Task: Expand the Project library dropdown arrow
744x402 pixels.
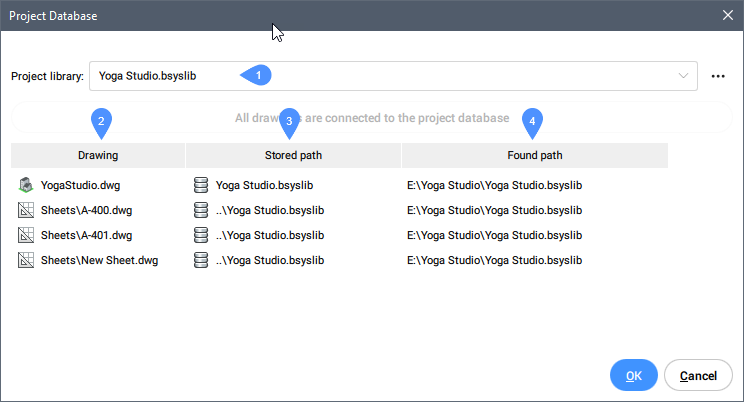Action: [x=684, y=76]
